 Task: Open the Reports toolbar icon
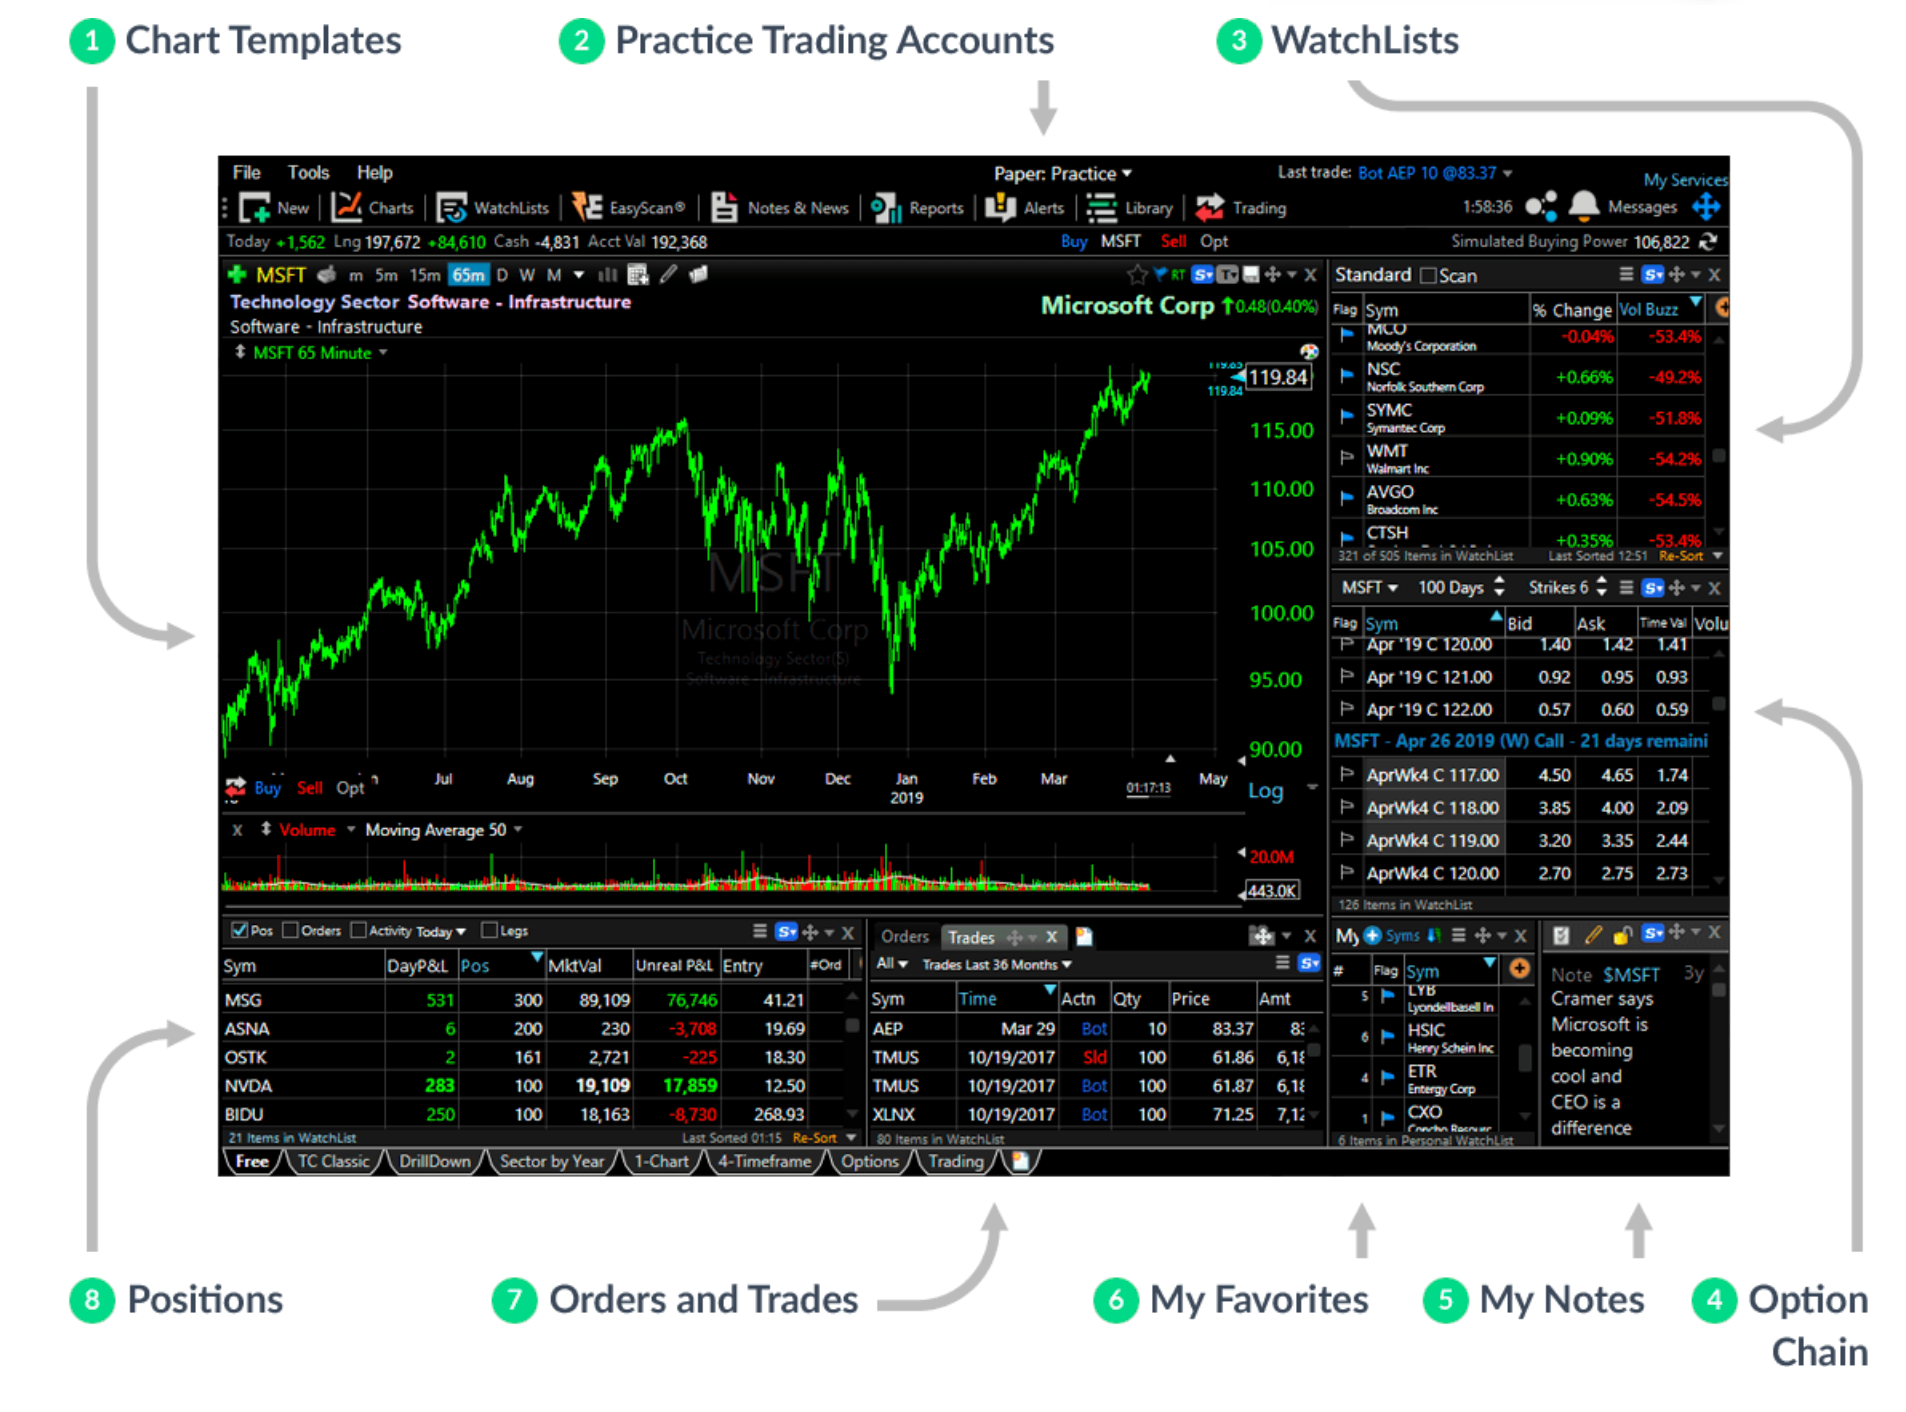click(x=885, y=208)
